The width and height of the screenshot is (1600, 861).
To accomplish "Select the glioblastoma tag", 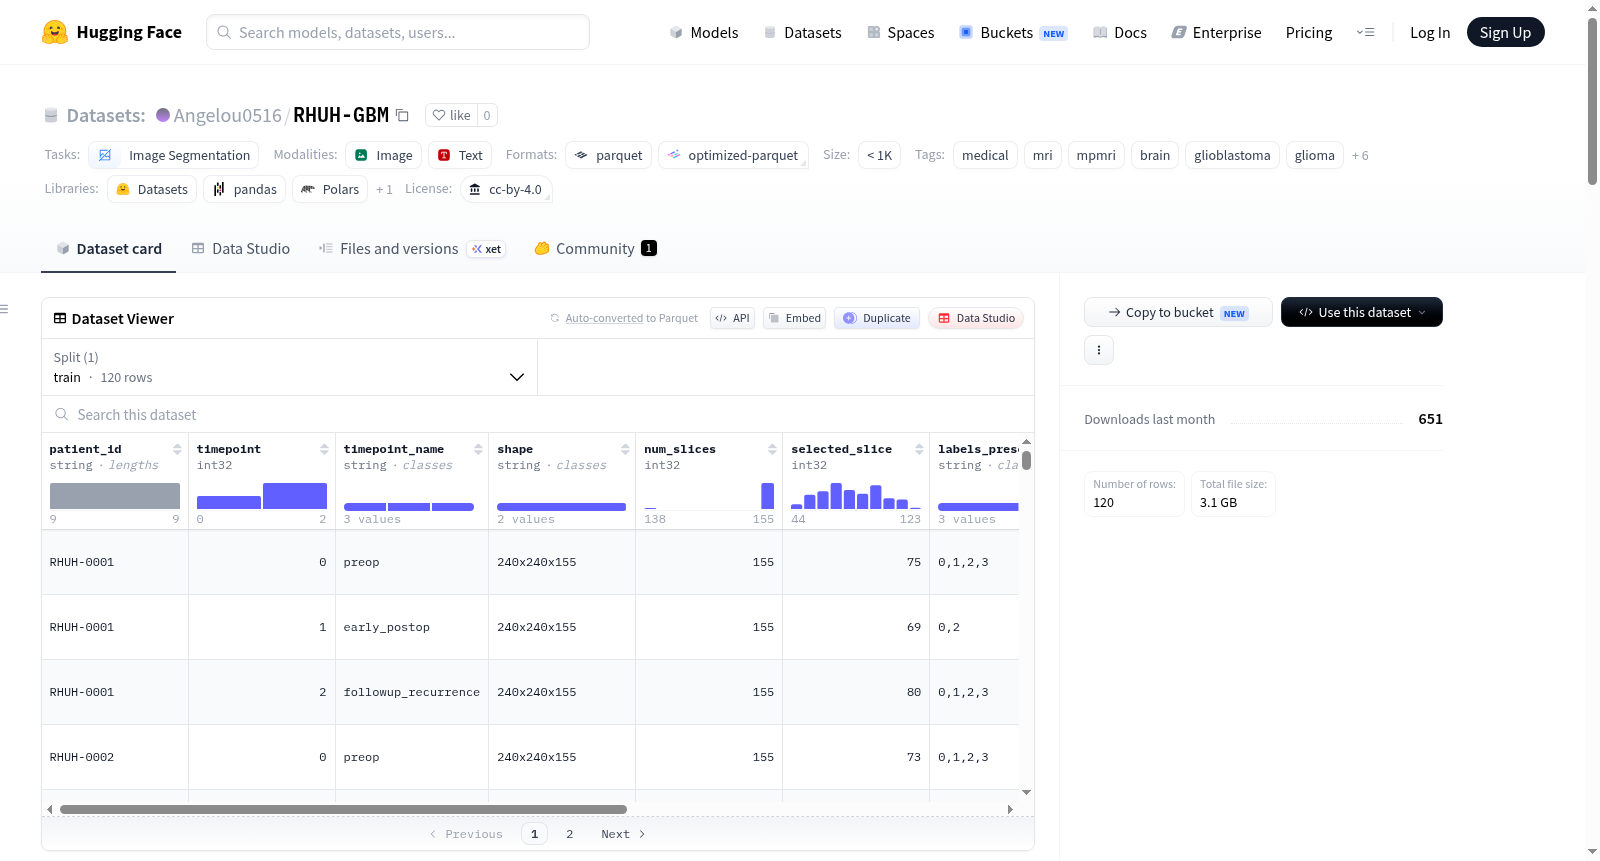I will 1232,155.
